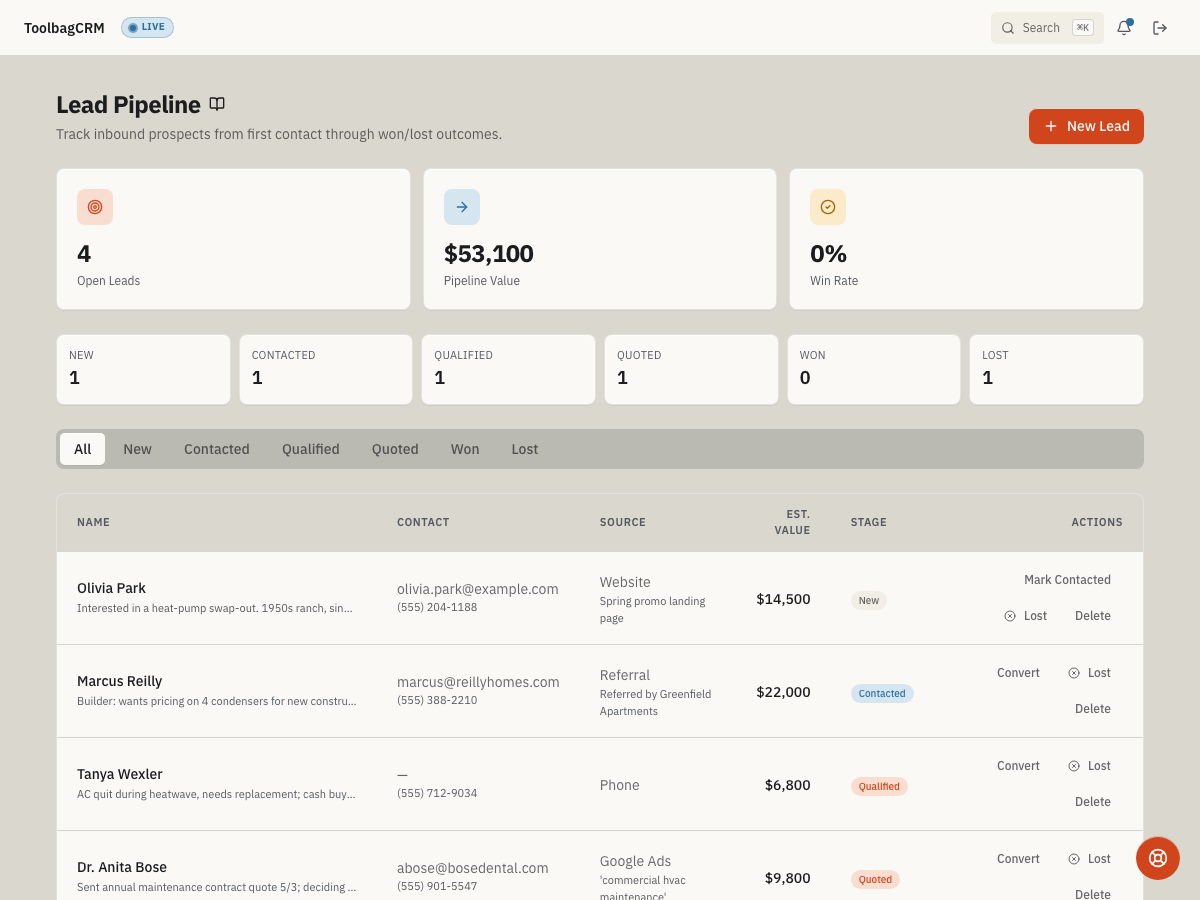This screenshot has height=900, width=1200.
Task: Click the QUOTED stage count card
Action: (691, 369)
